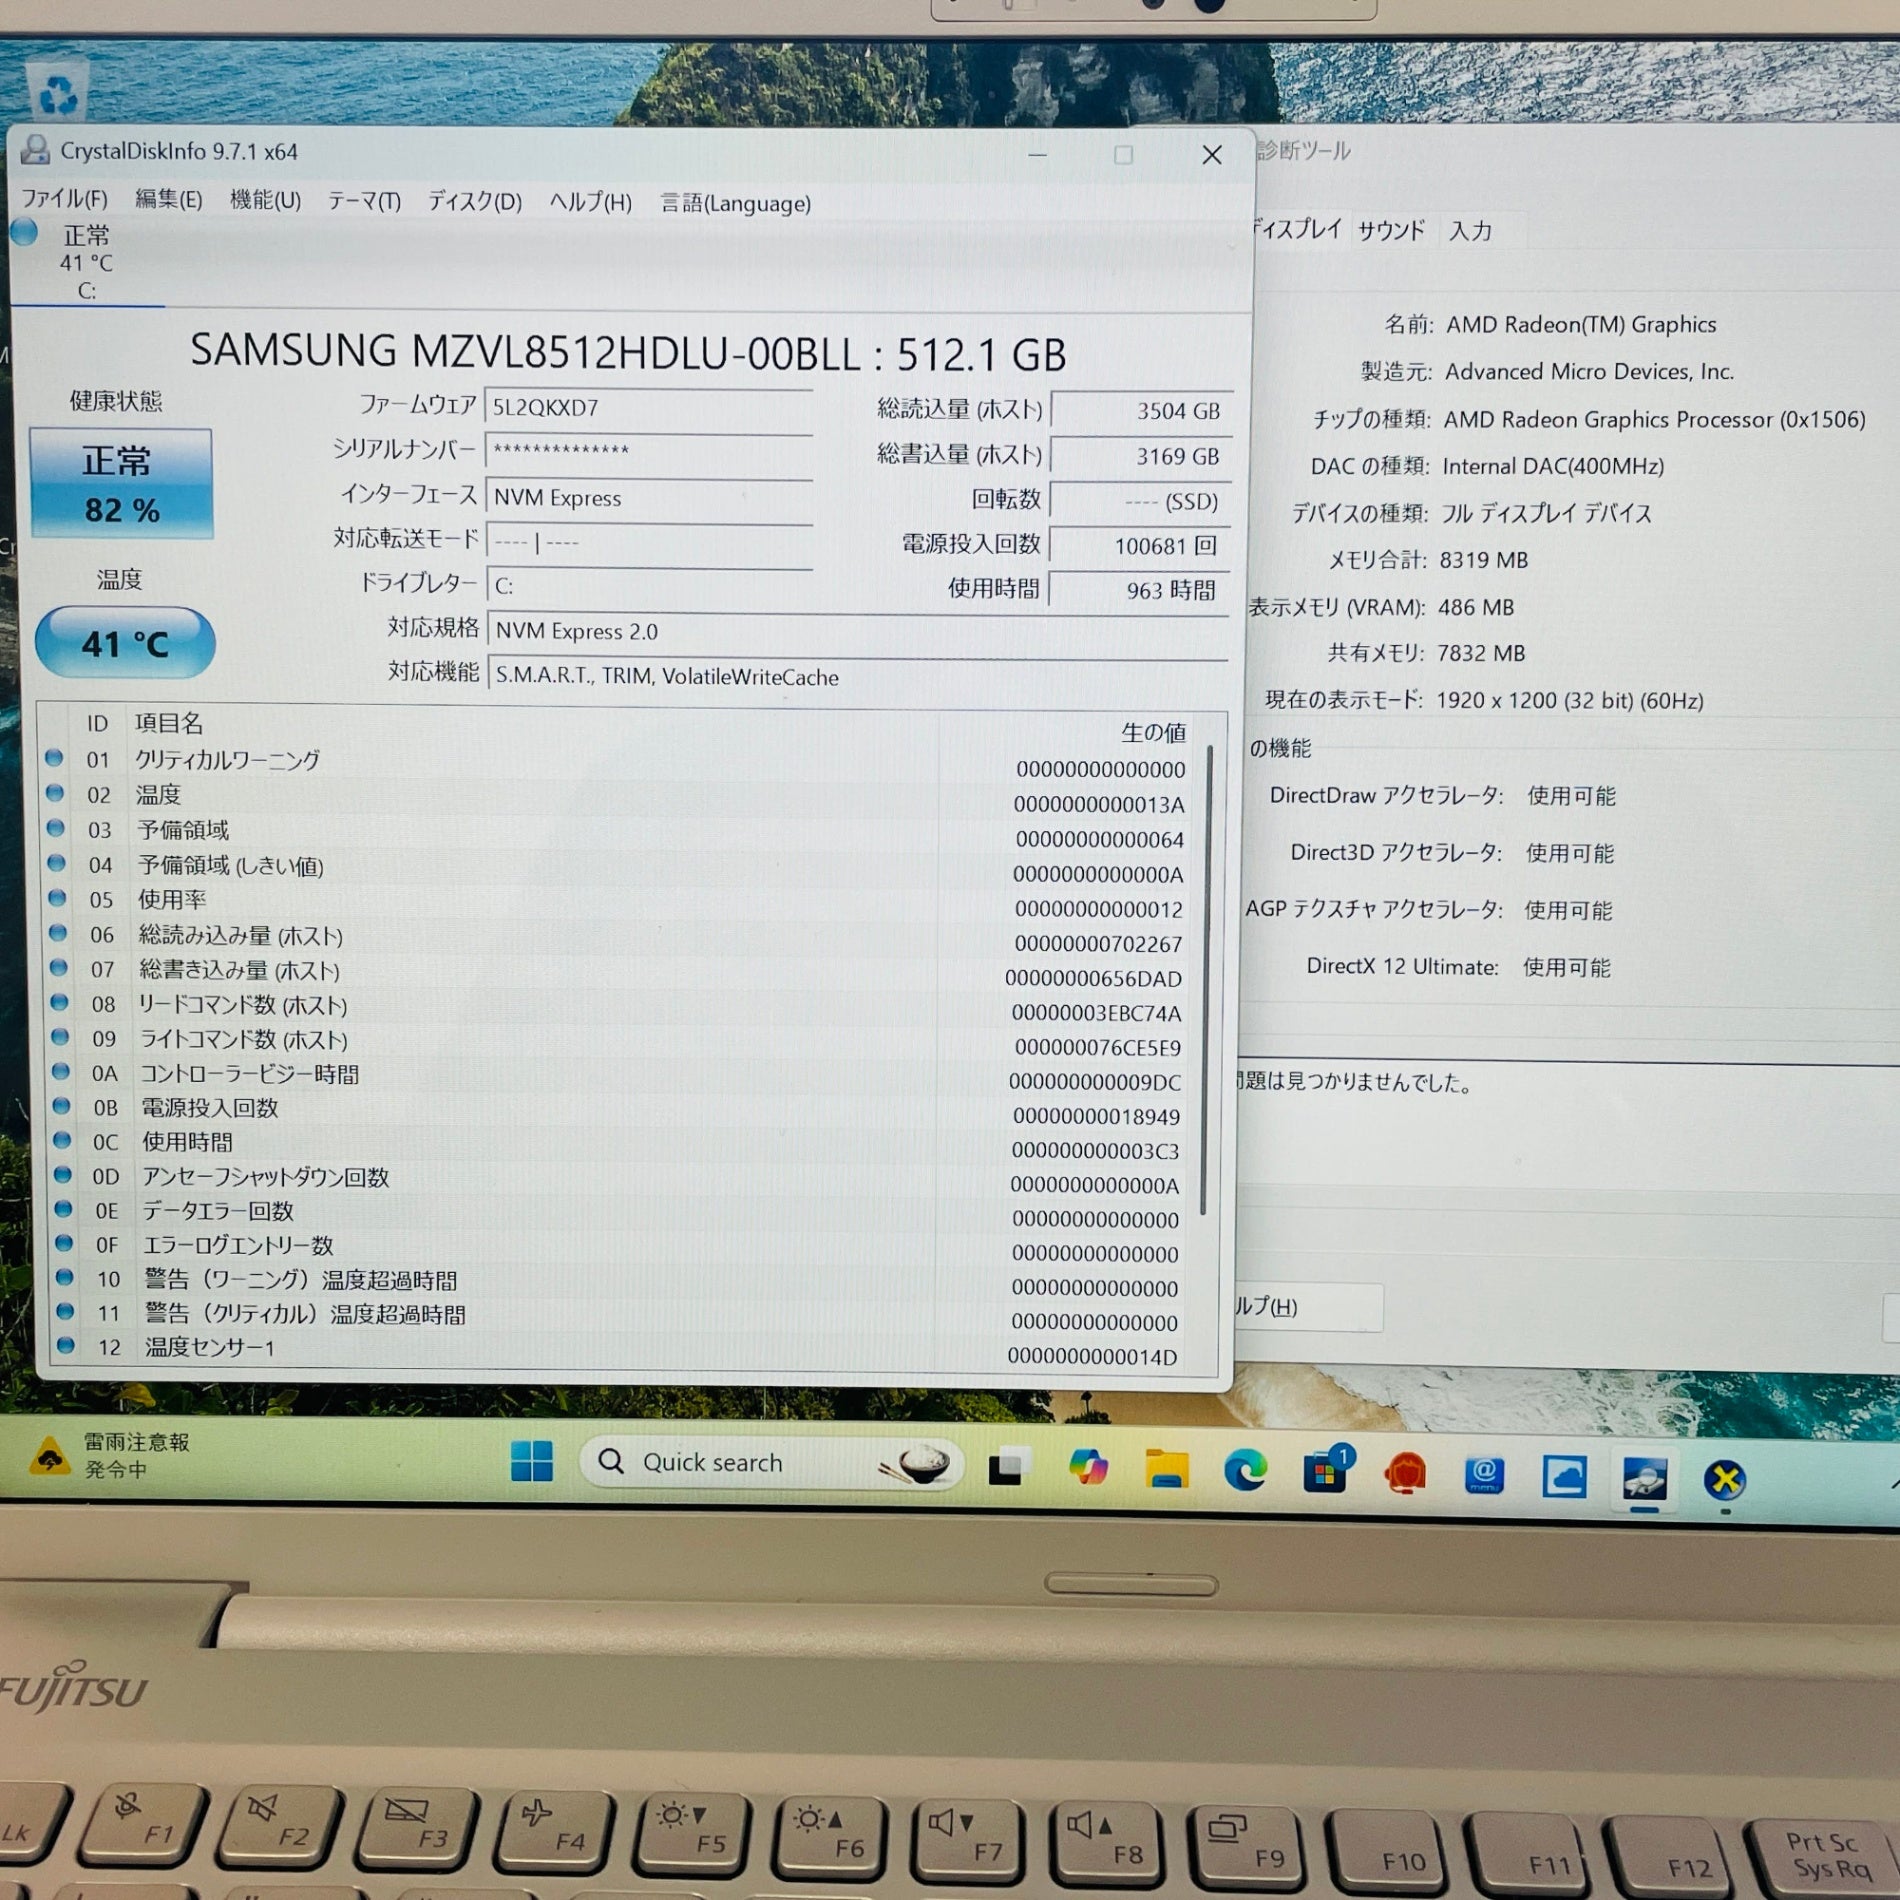Viewport: 1900px width, 1900px height.
Task: Click the SMART attribute list scrollbar
Action: 1208,980
